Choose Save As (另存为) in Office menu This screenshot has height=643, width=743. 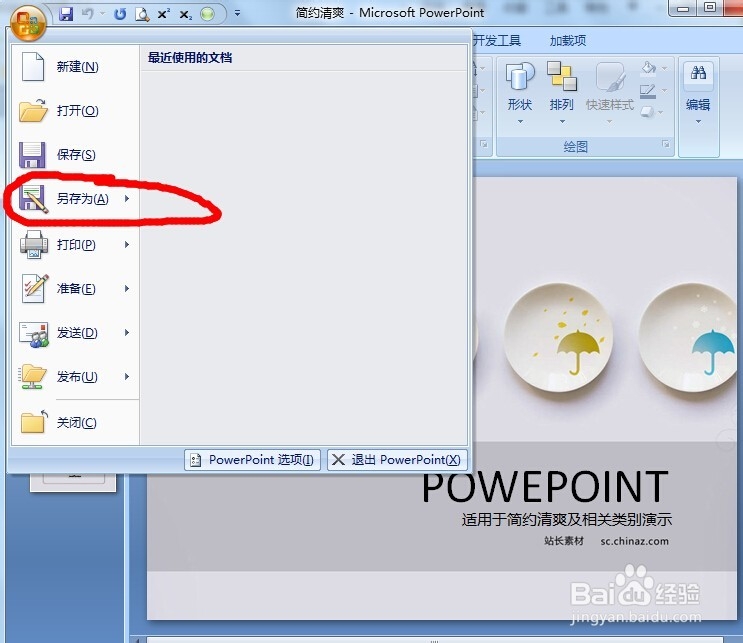coord(75,199)
